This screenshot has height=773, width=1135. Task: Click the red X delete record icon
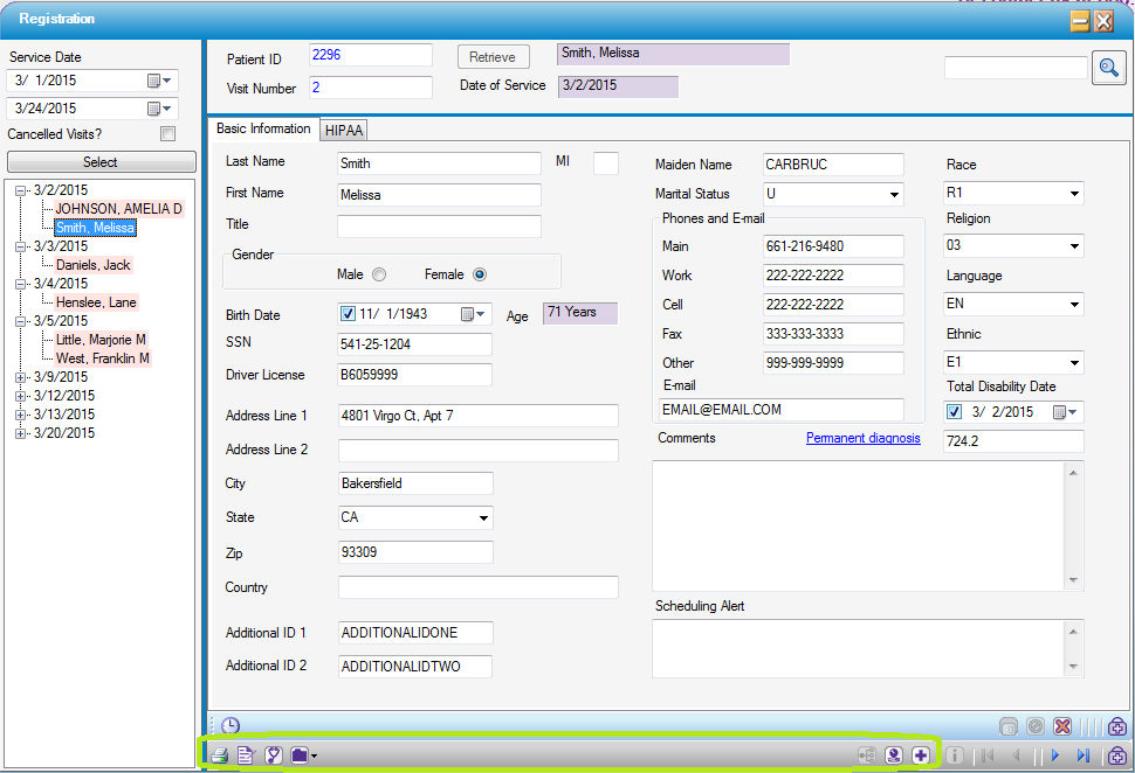[1061, 725]
